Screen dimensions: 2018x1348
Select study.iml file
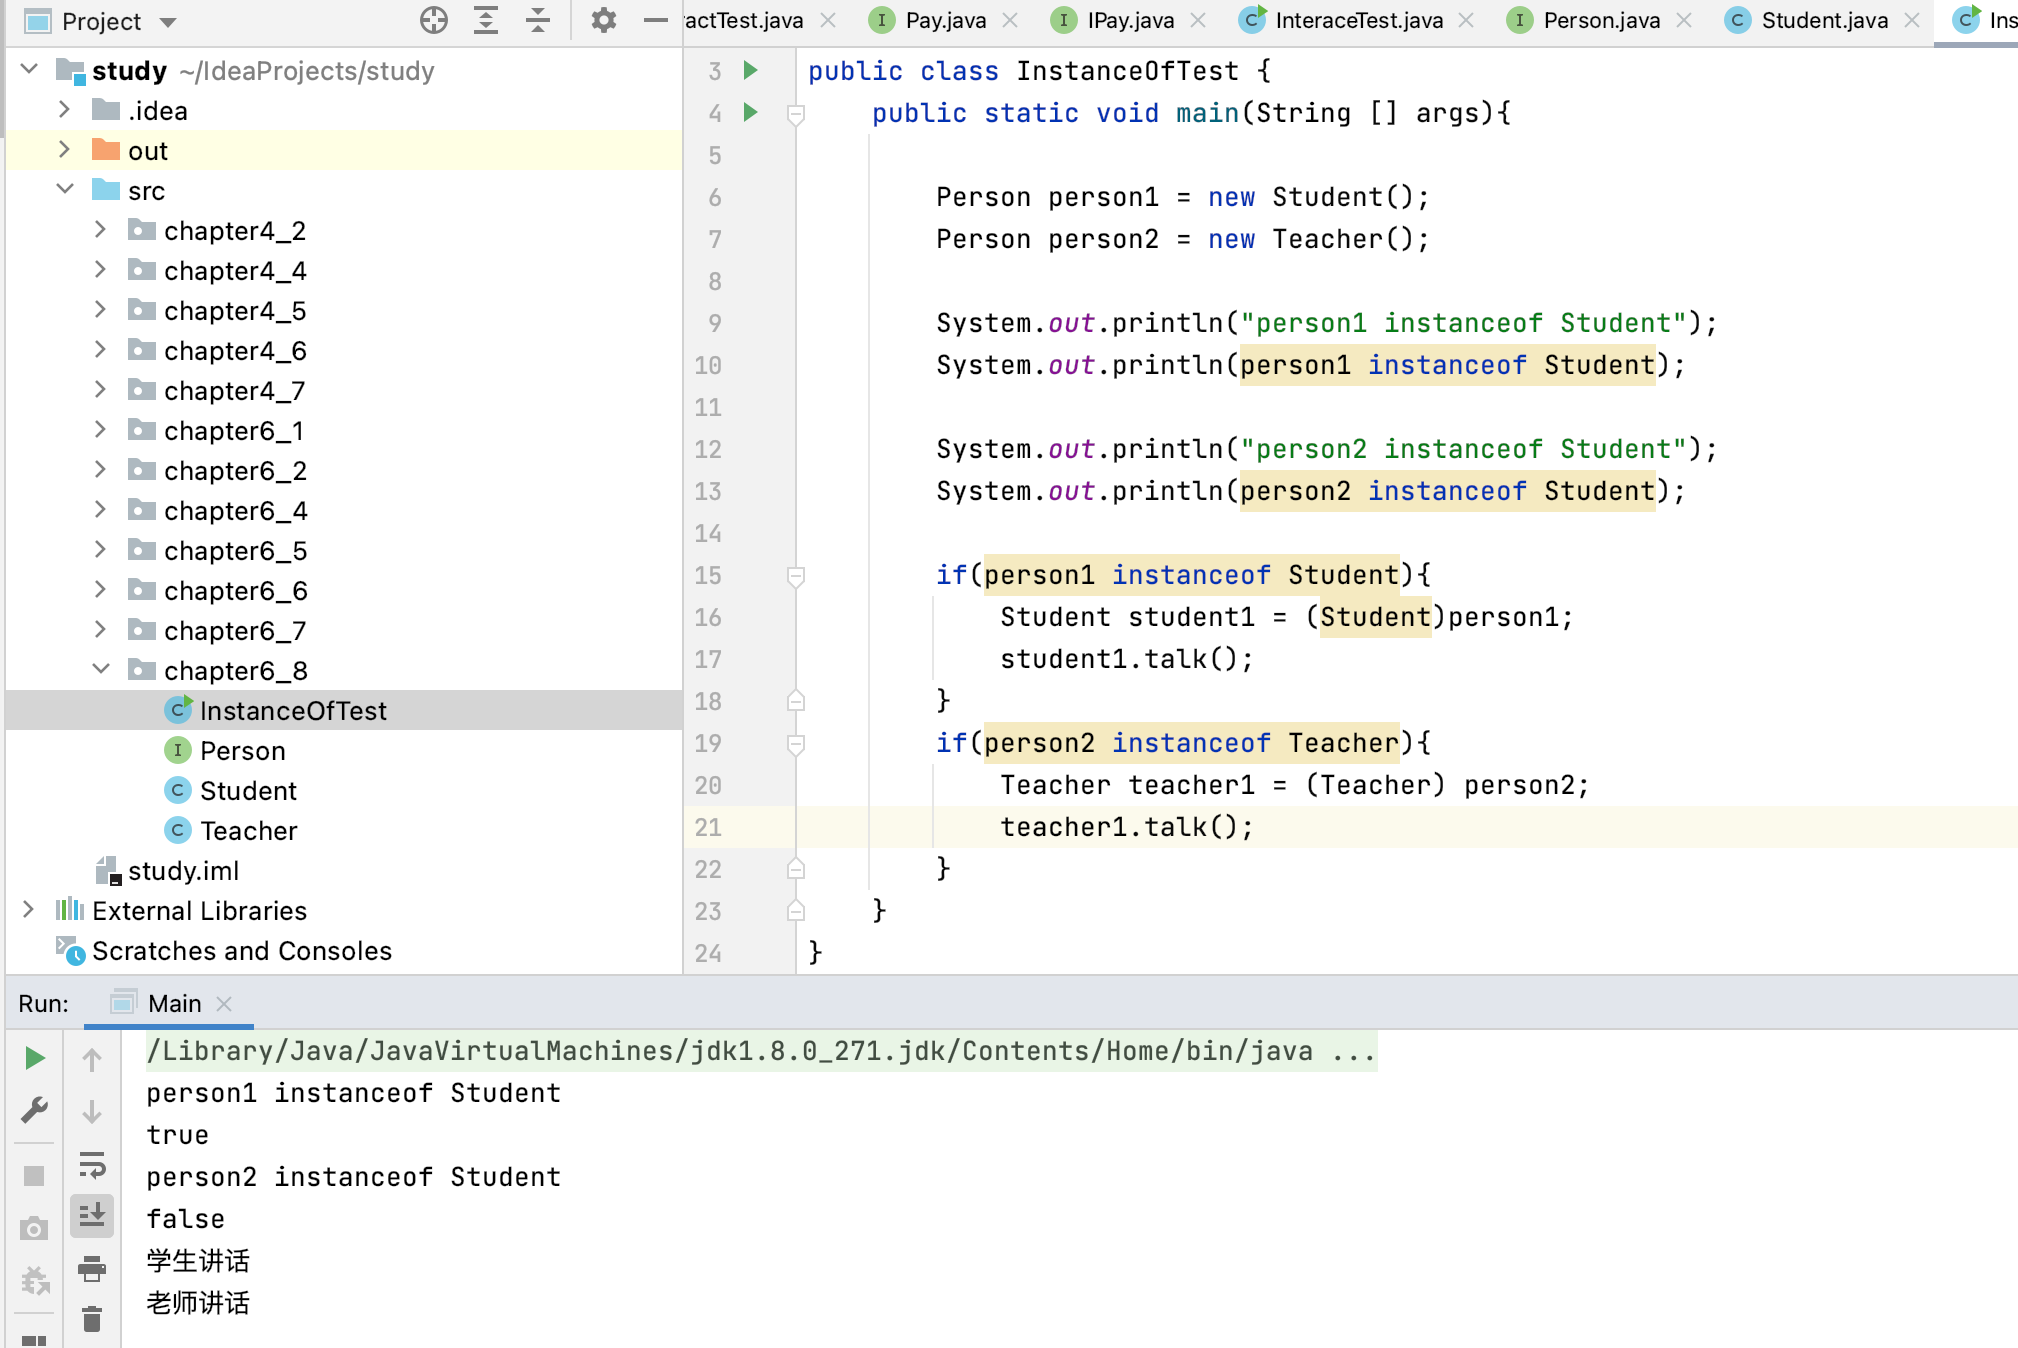344,870
